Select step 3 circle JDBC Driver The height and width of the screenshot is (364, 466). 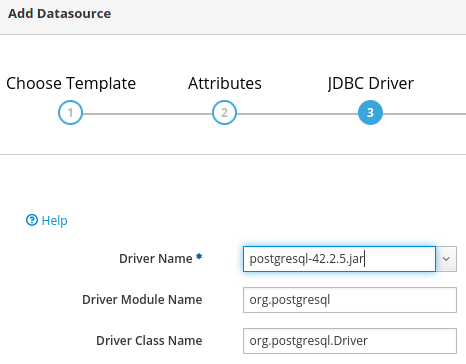370,113
